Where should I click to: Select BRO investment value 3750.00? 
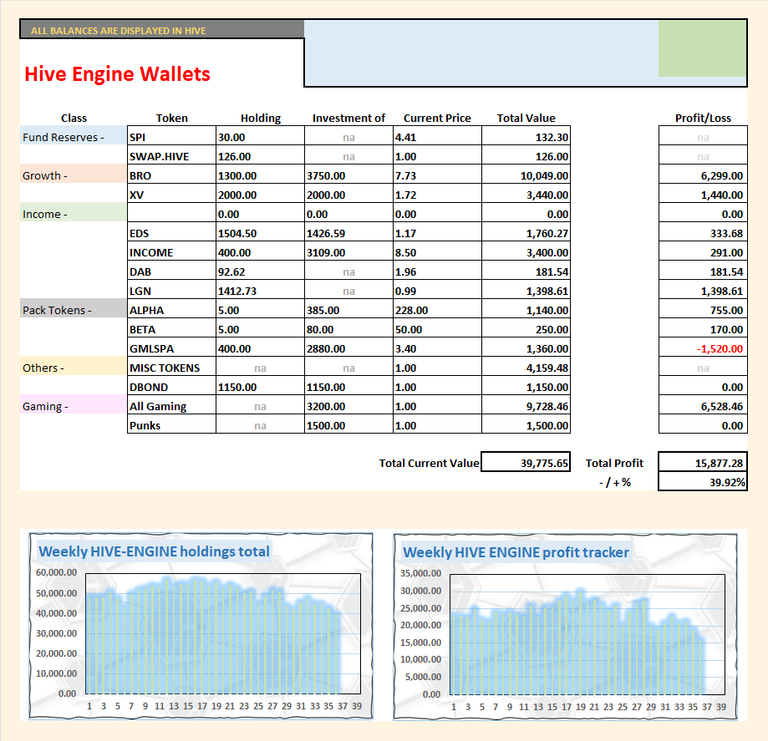click(349, 175)
